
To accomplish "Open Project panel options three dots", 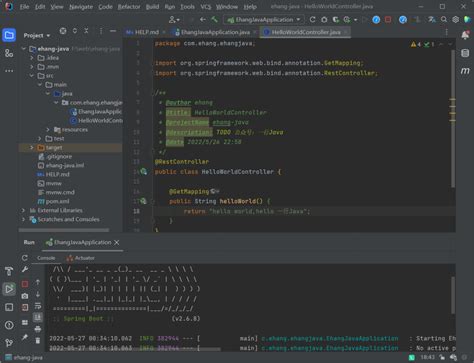I will pyautogui.click(x=101, y=31).
